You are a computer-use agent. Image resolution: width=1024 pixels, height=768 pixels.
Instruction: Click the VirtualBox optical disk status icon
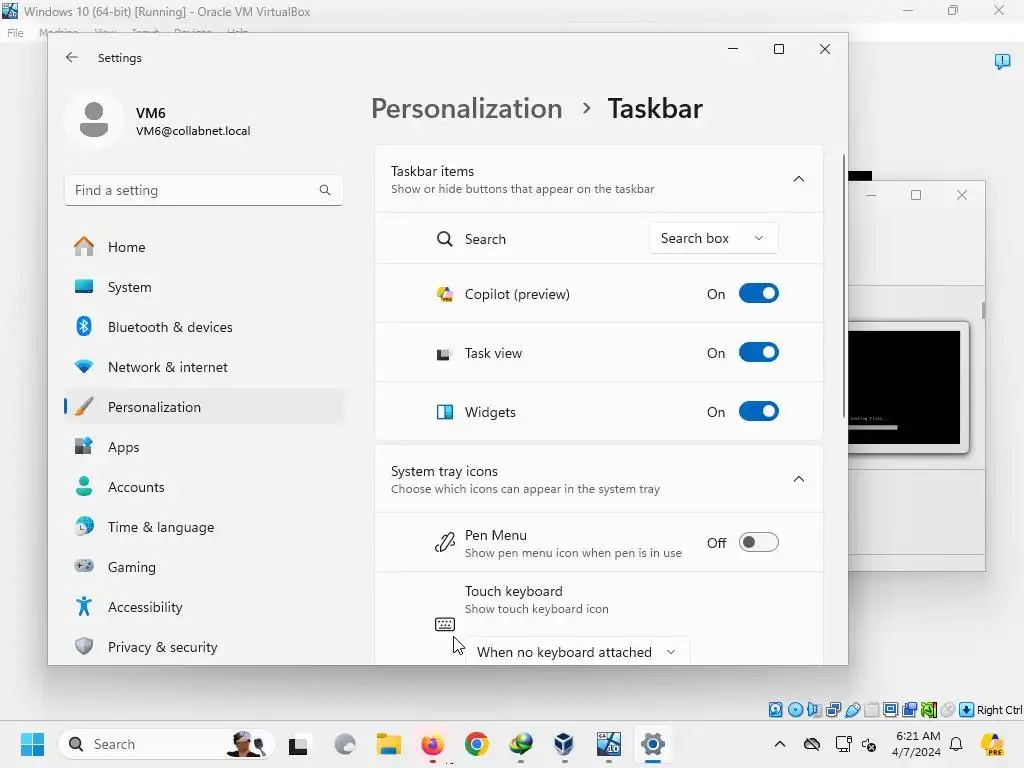pos(795,710)
